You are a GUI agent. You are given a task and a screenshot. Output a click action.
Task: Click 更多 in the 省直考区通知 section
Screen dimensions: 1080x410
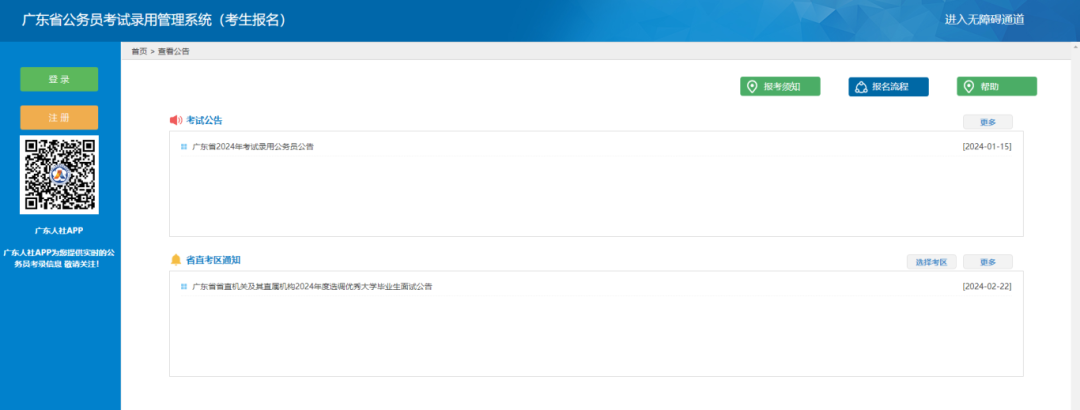pos(987,262)
